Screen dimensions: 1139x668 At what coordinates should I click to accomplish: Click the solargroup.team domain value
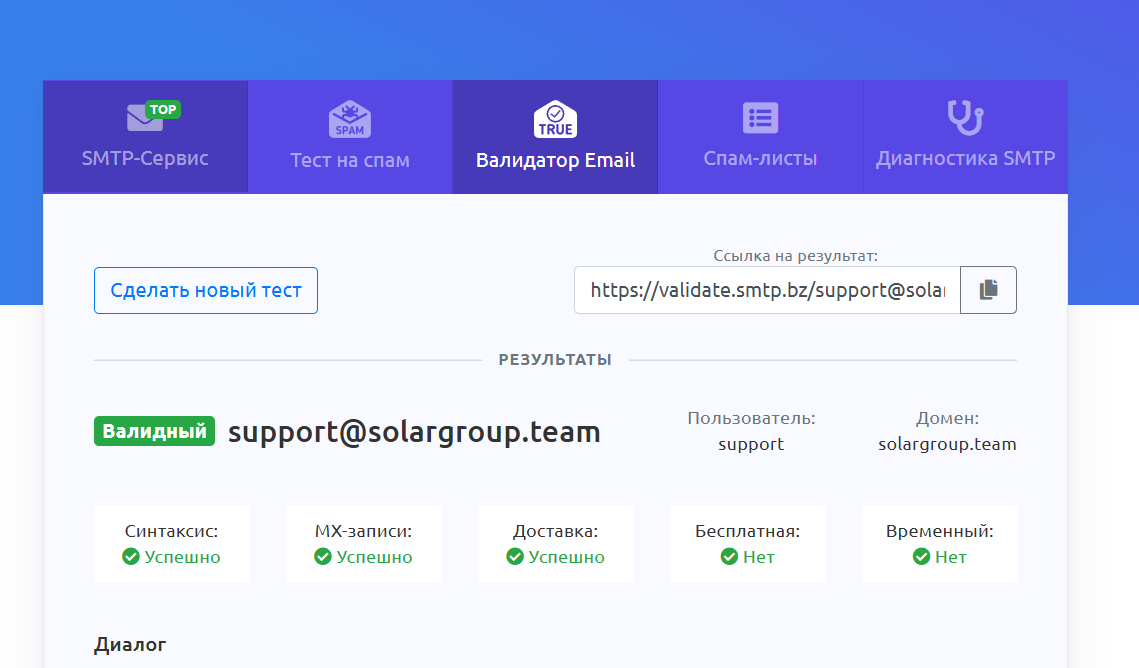click(x=947, y=444)
